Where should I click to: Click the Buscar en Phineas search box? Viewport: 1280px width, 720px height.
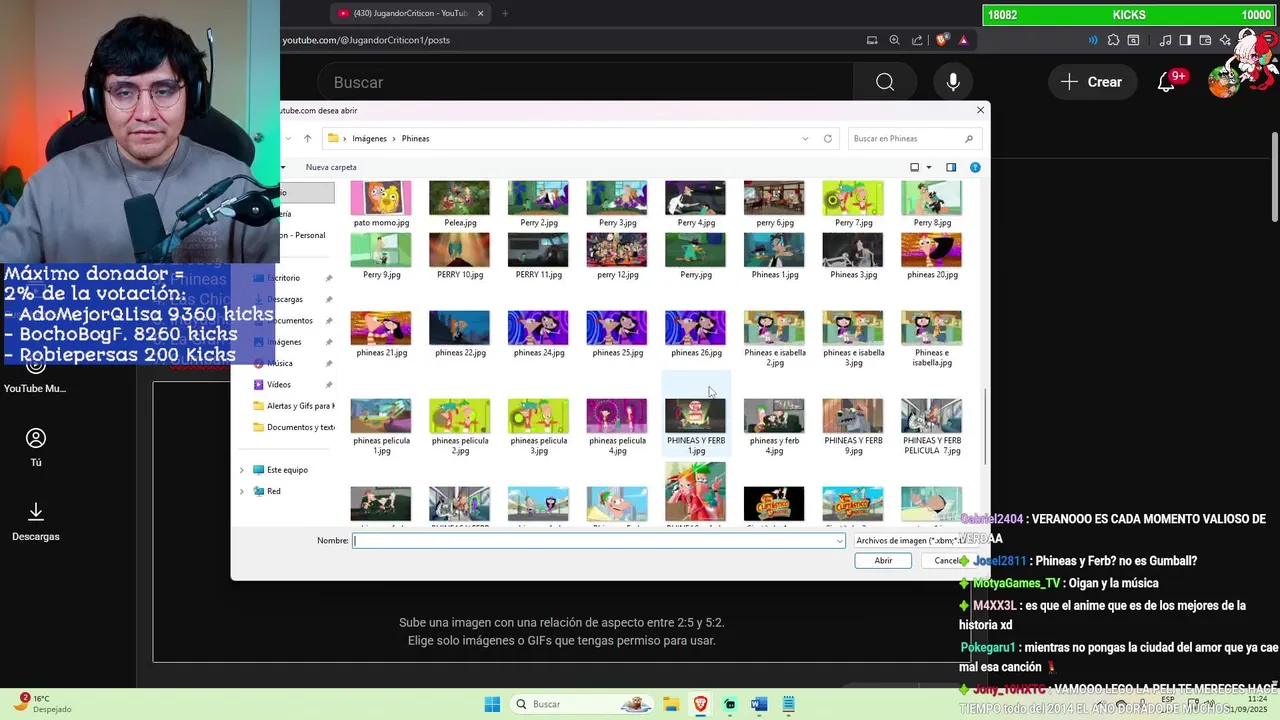coord(912,138)
